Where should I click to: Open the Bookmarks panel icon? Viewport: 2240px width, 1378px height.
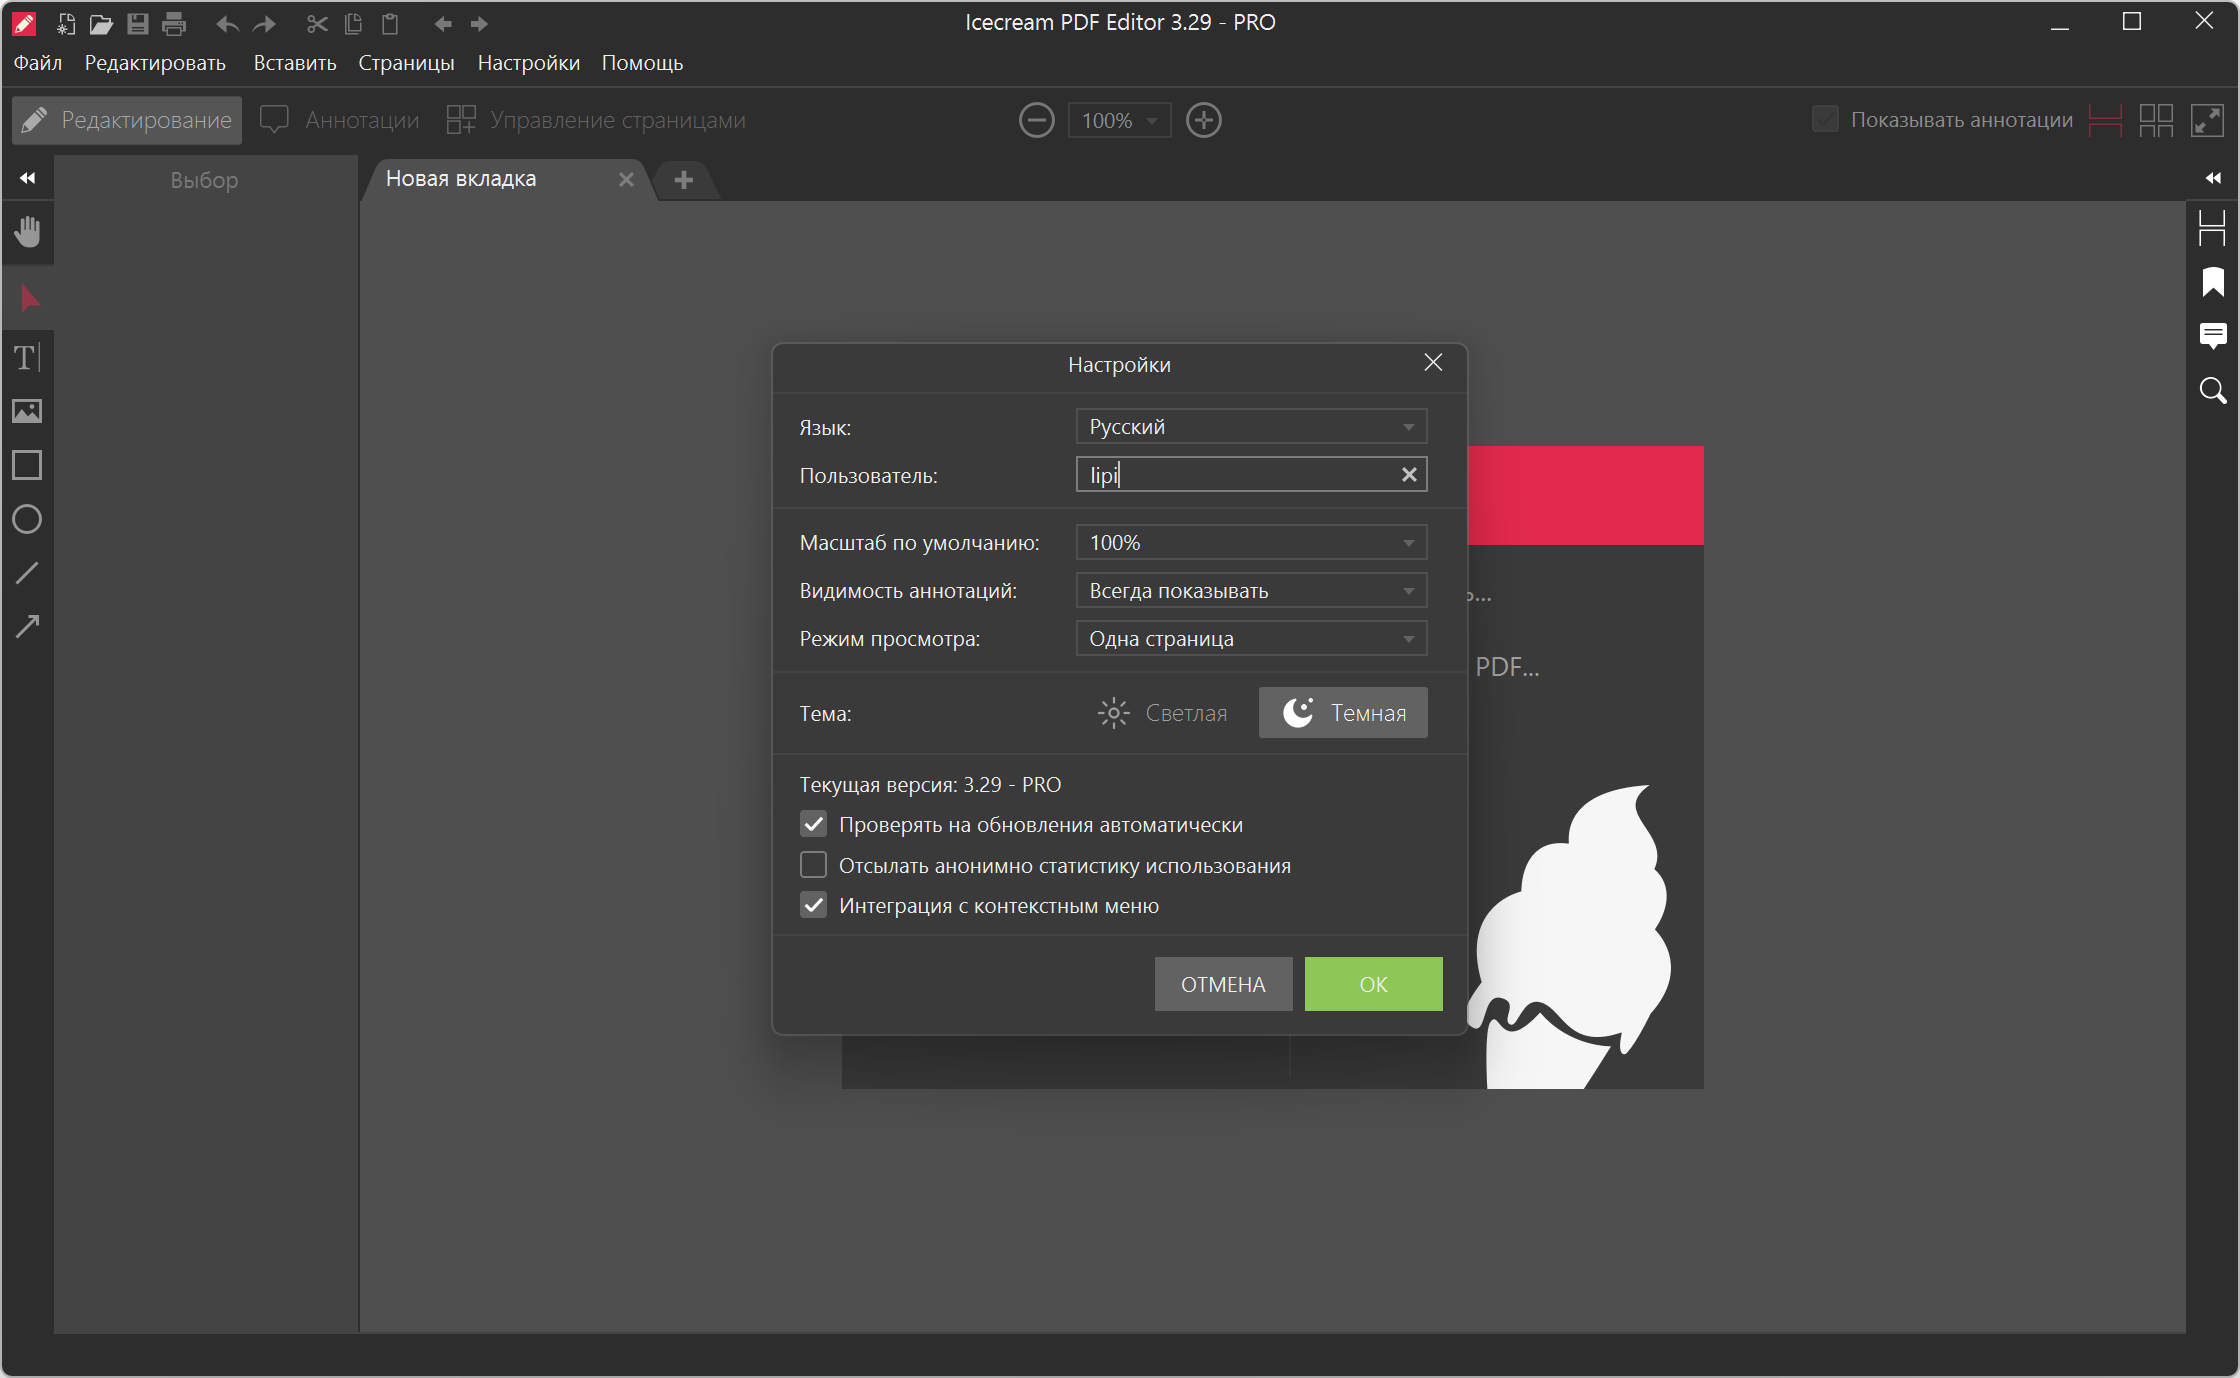[2212, 282]
